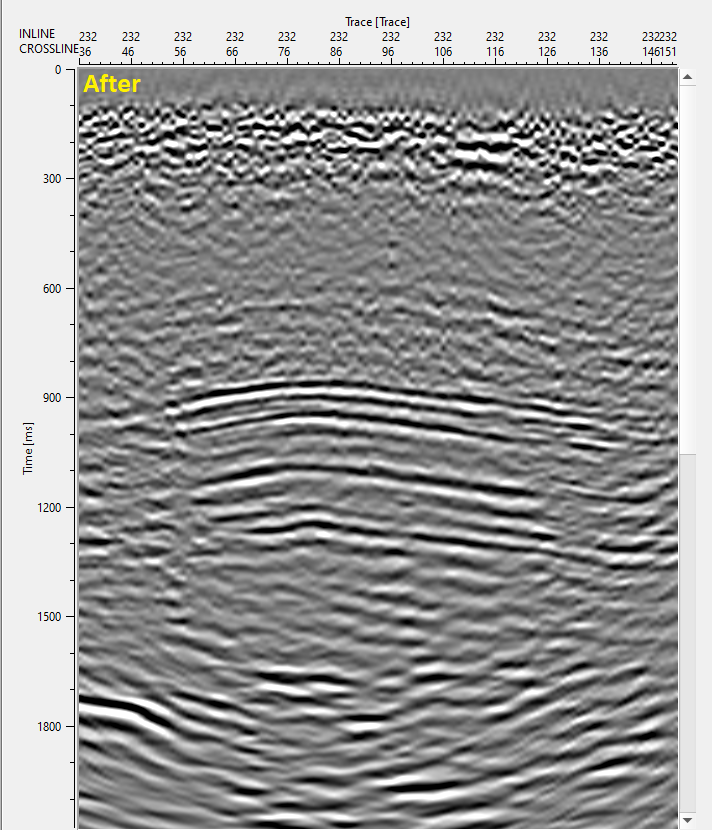The image size is (712, 830).
Task: Click crossline value 116
Action: click(x=495, y=52)
